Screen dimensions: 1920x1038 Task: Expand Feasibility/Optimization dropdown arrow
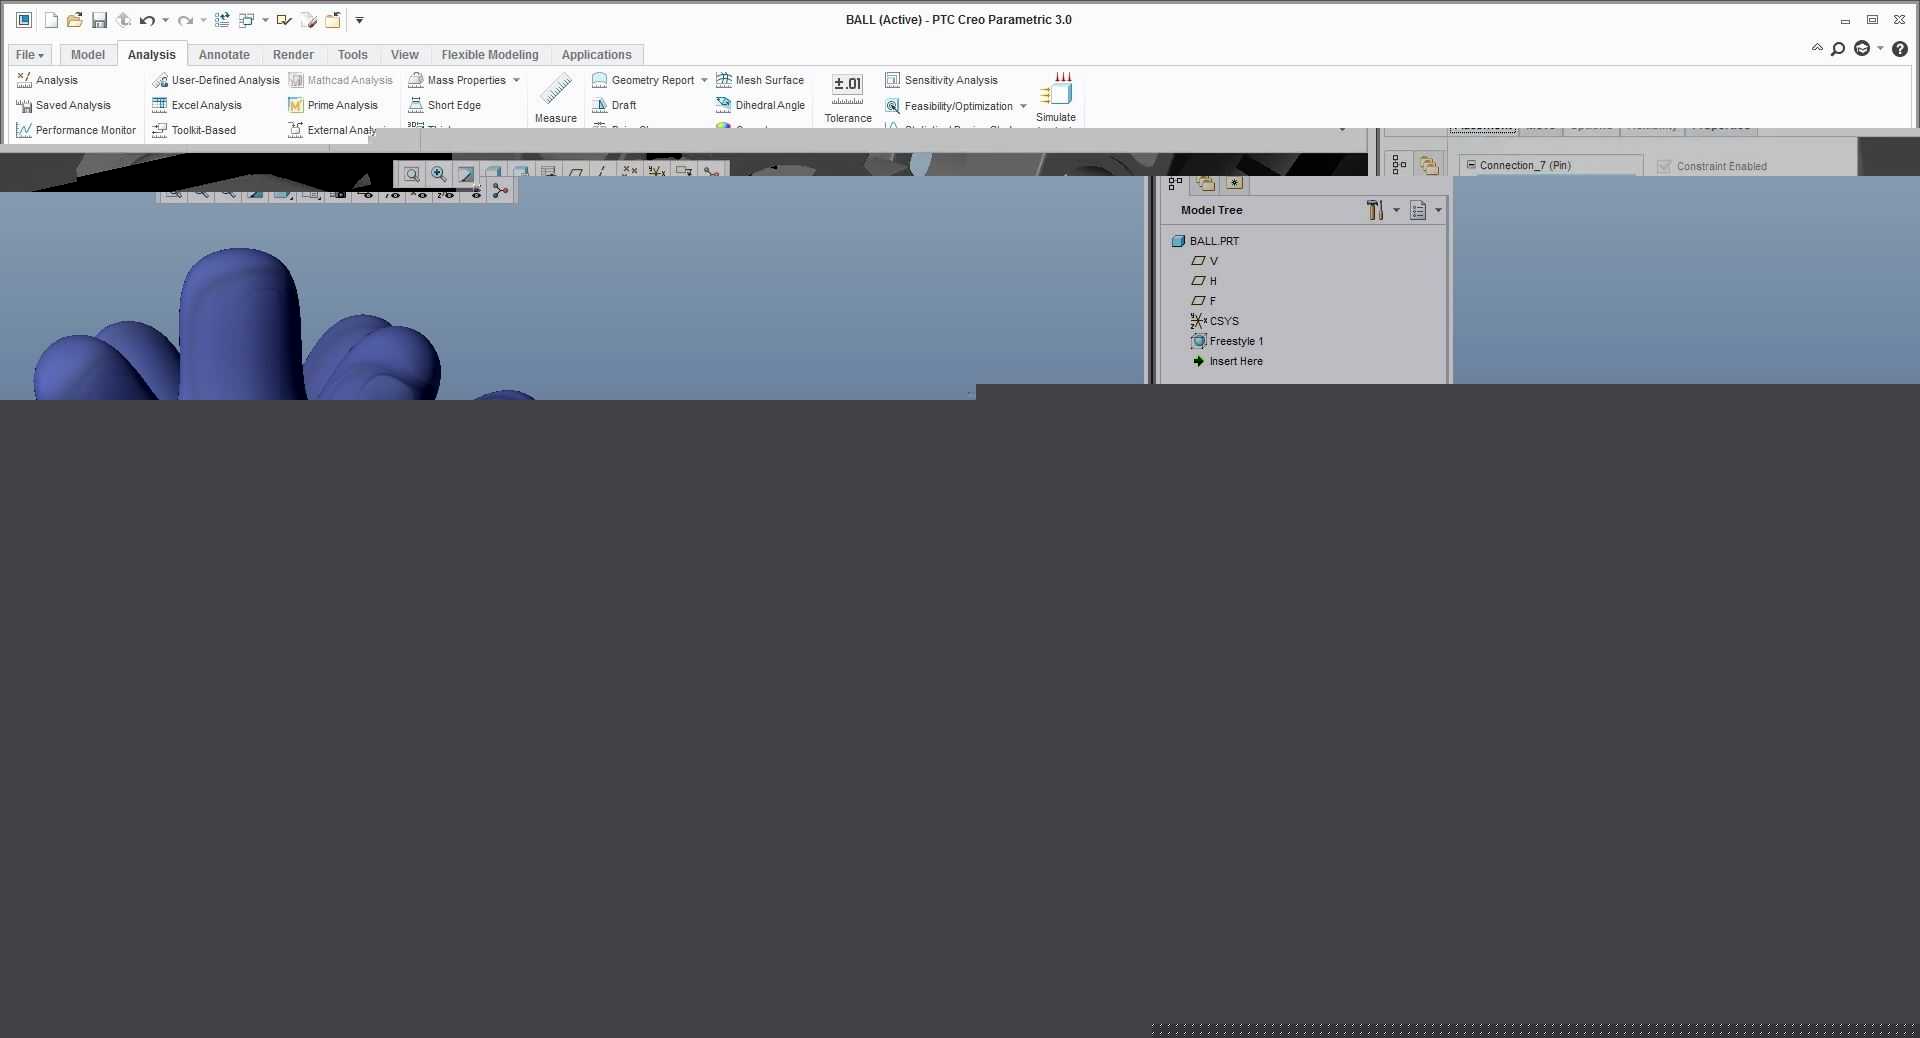(x=1024, y=106)
